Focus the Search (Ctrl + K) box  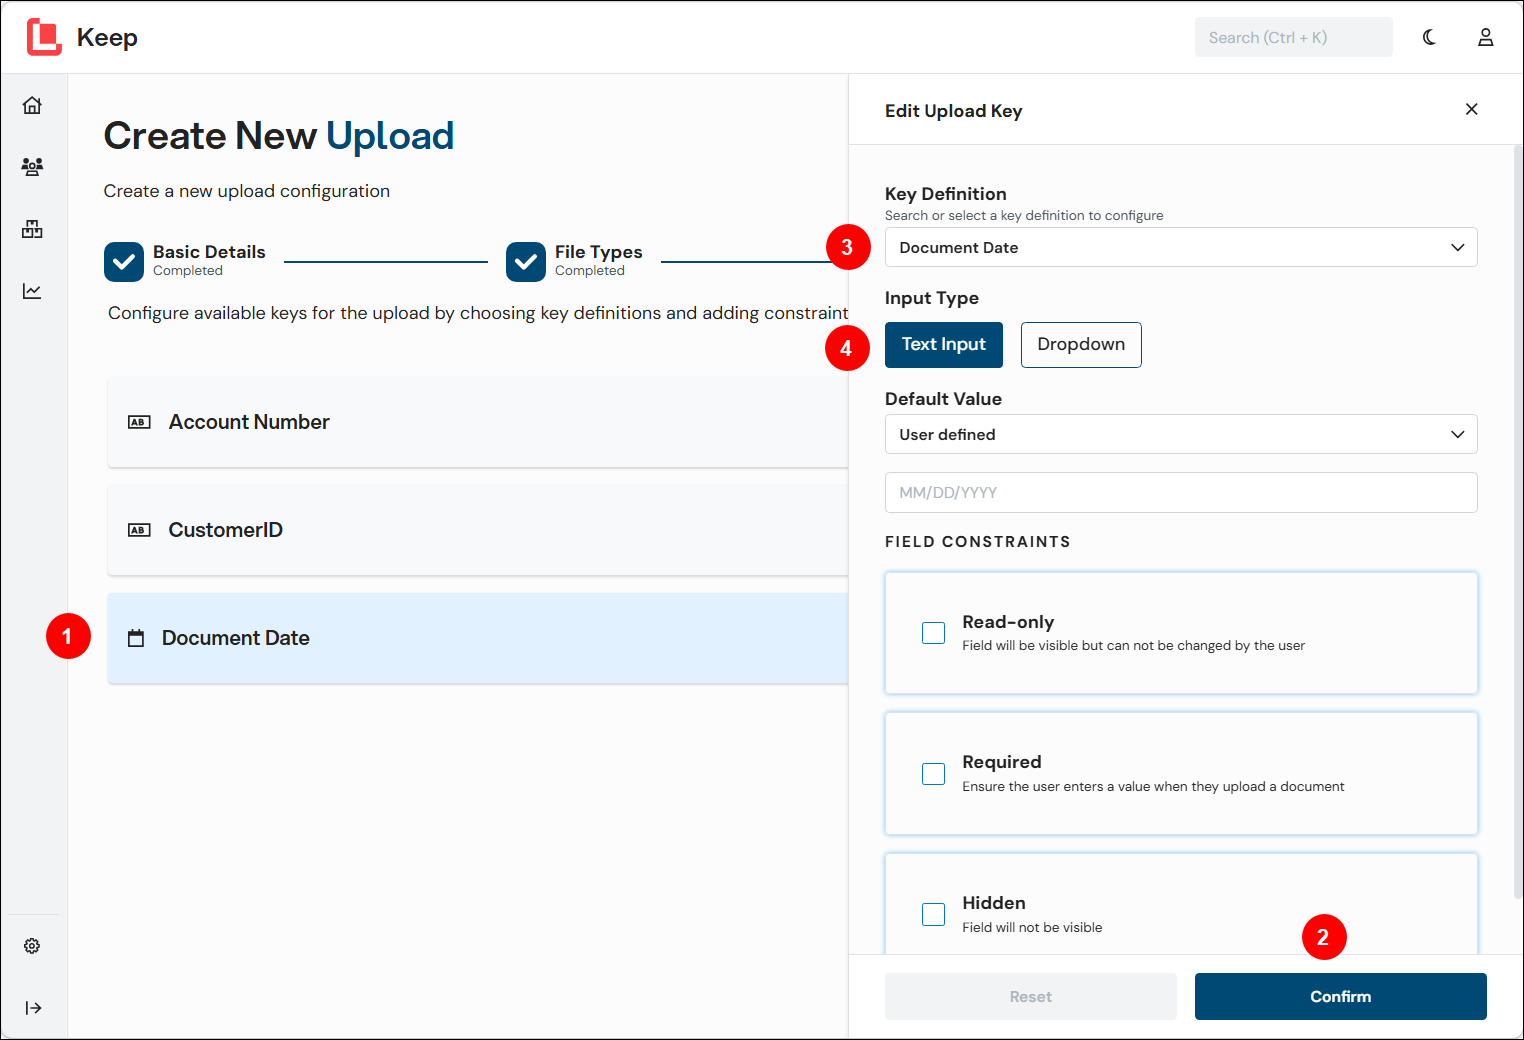tap(1294, 37)
